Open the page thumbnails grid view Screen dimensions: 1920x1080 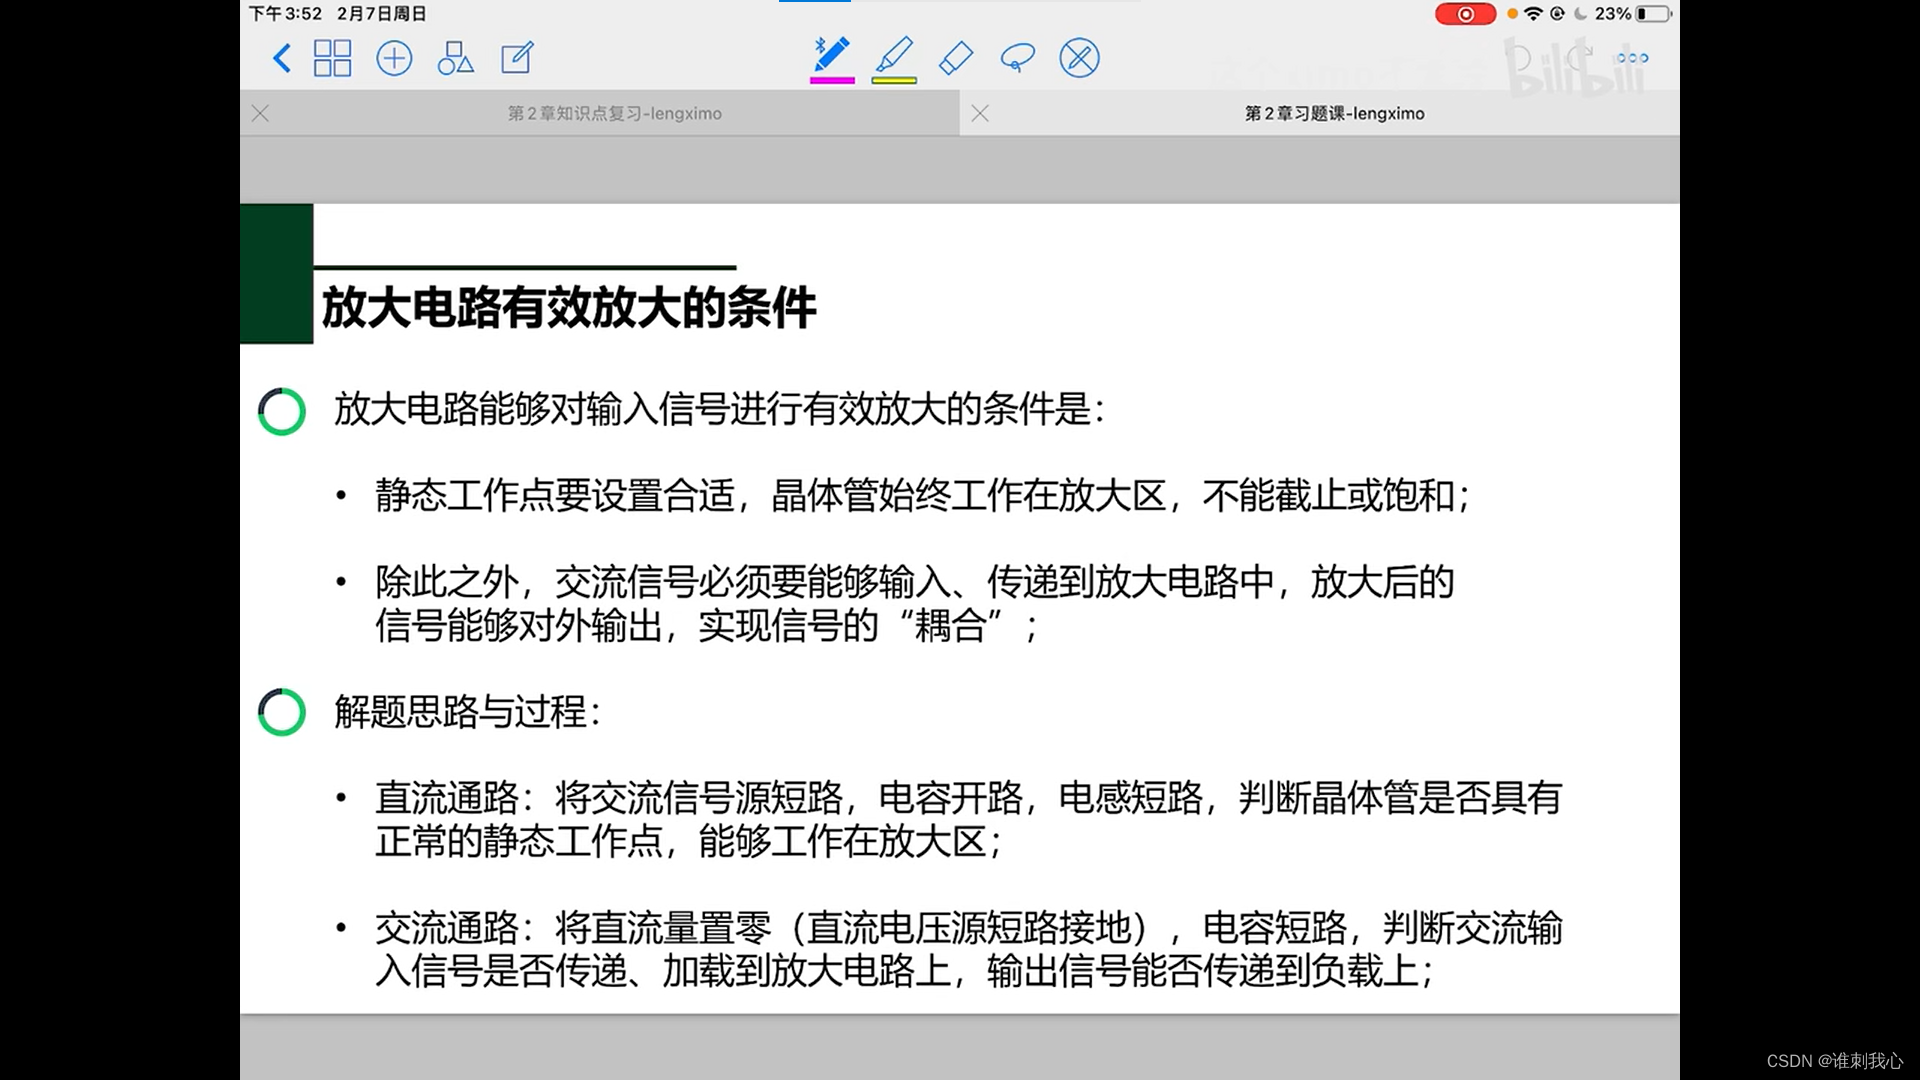332,58
